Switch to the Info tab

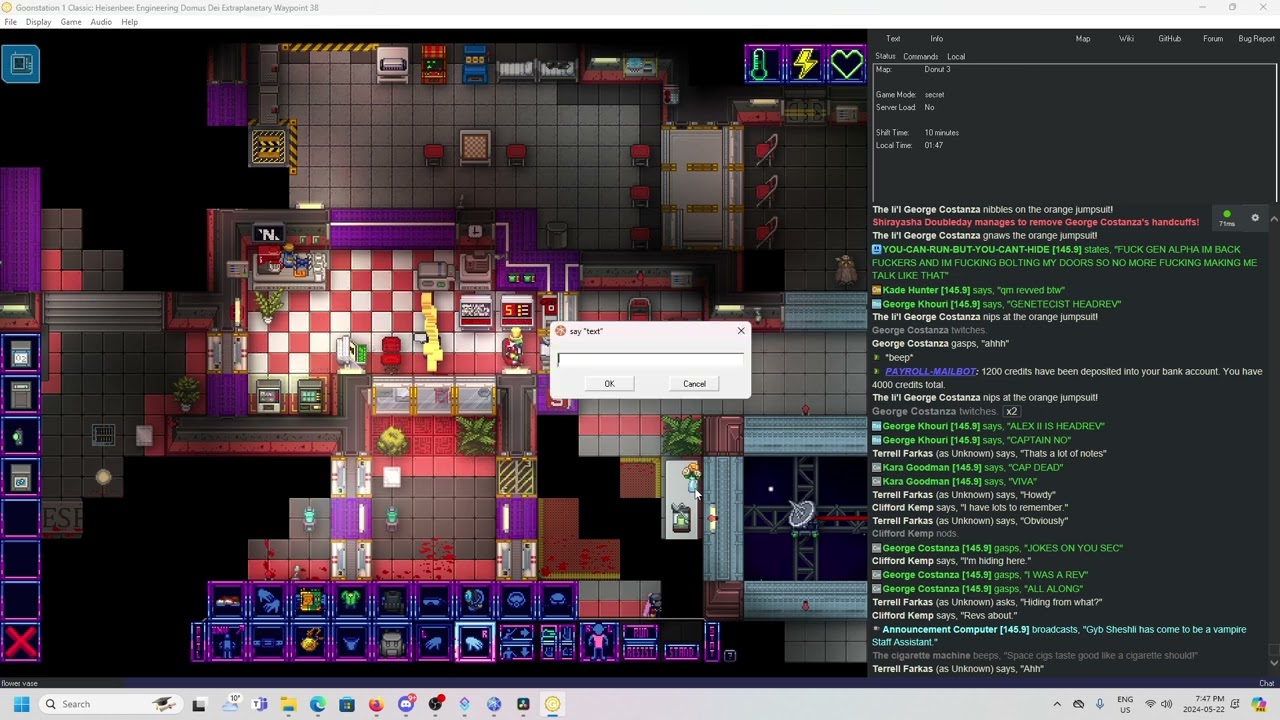click(x=936, y=39)
